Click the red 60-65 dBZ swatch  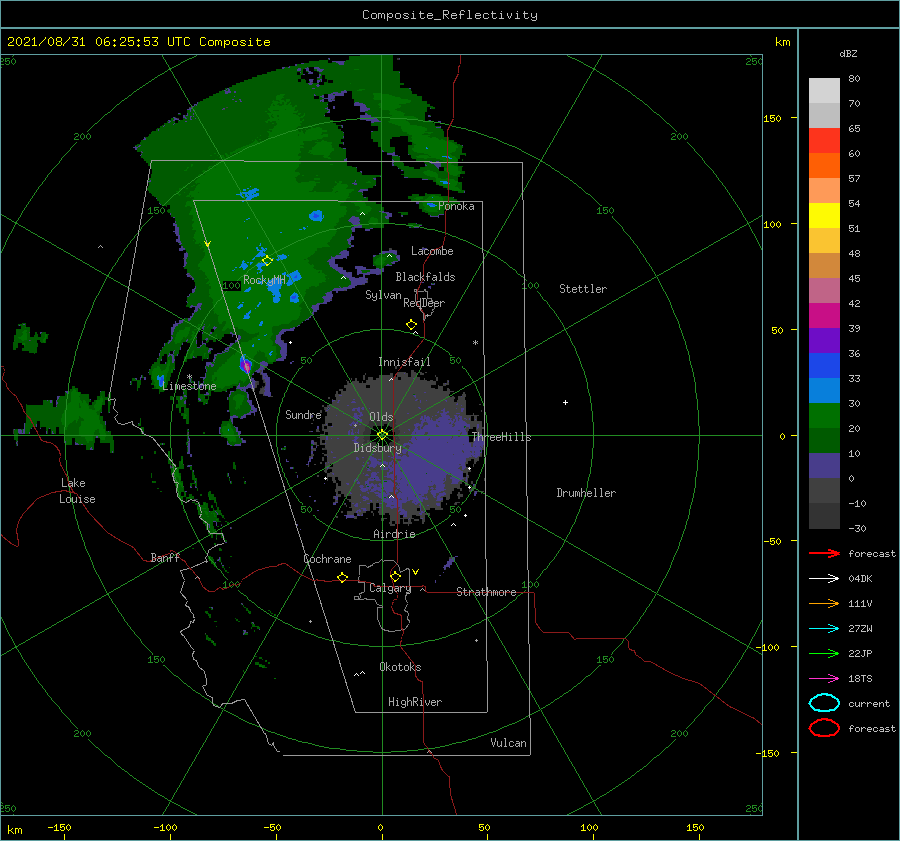(x=824, y=141)
